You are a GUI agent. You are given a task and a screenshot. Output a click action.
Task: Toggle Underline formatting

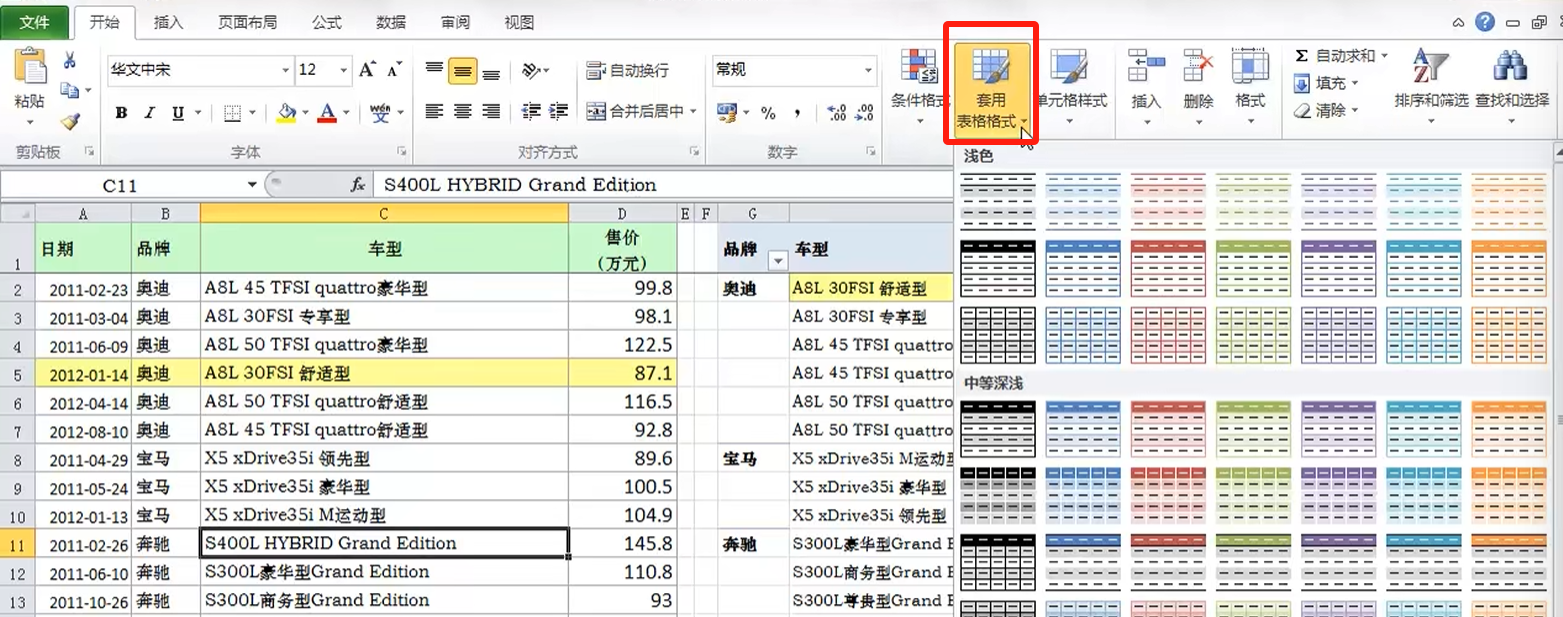(x=177, y=113)
